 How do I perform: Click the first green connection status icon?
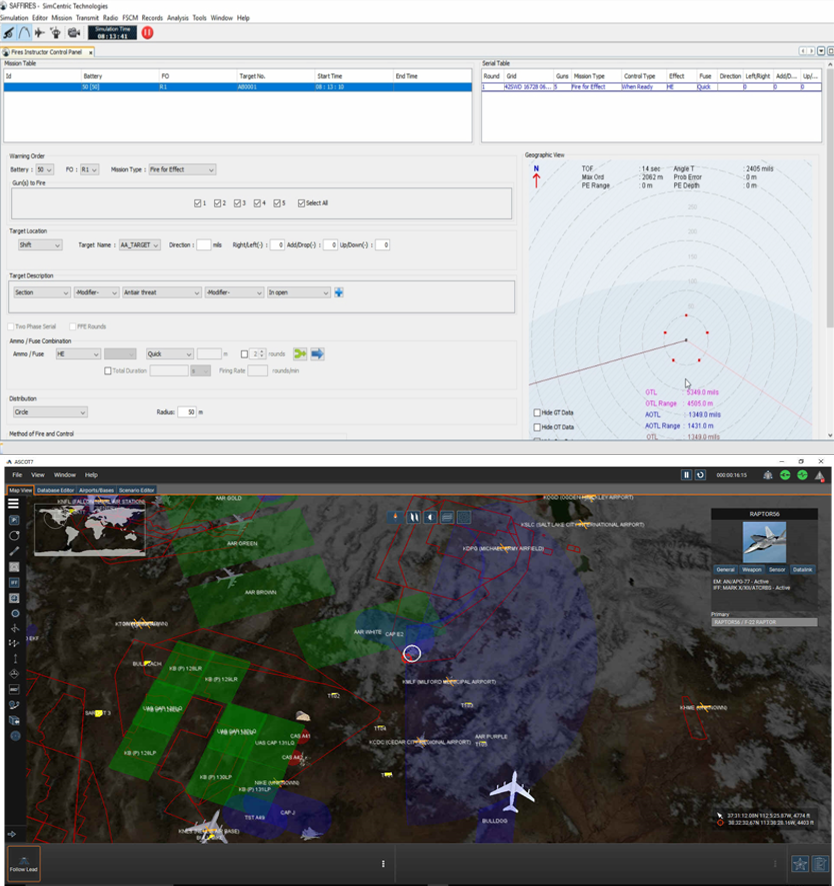pos(785,475)
